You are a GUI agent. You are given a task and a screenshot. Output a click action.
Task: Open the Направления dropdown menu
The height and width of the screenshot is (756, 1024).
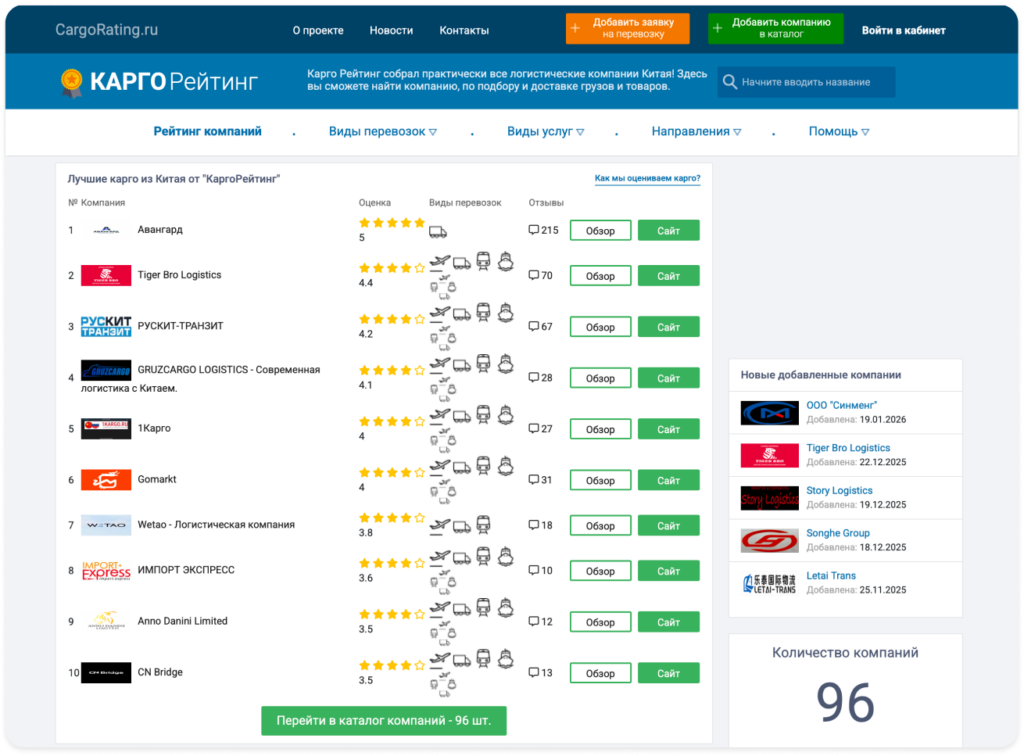tap(696, 132)
